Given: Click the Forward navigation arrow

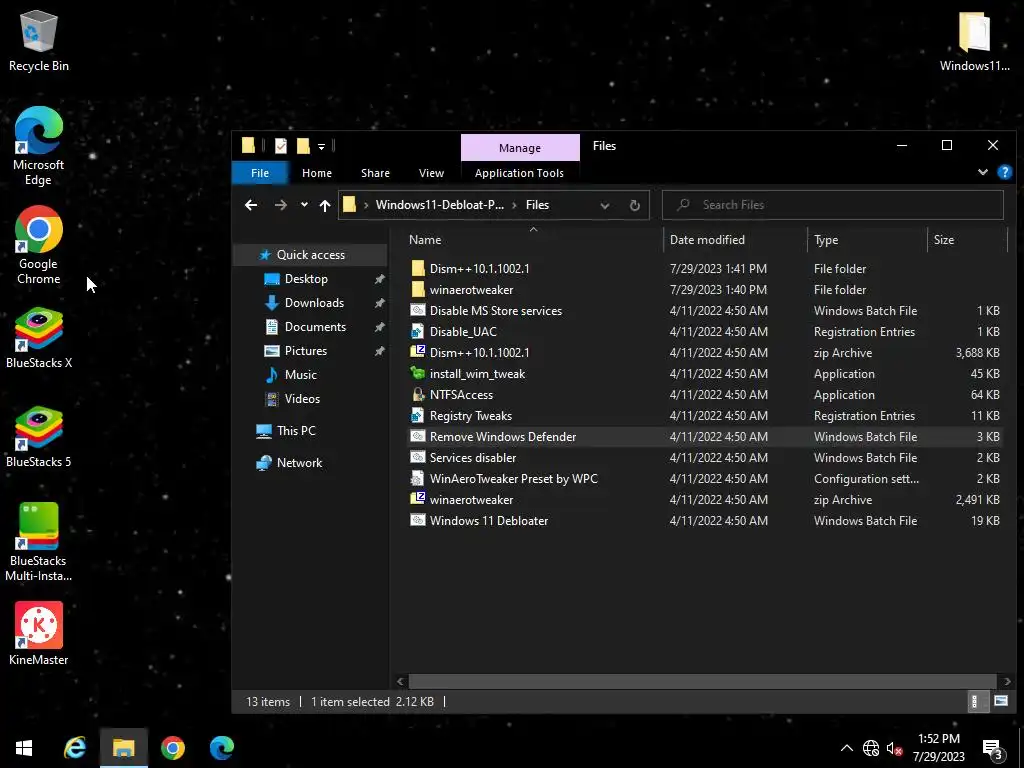Looking at the screenshot, I should [281, 205].
